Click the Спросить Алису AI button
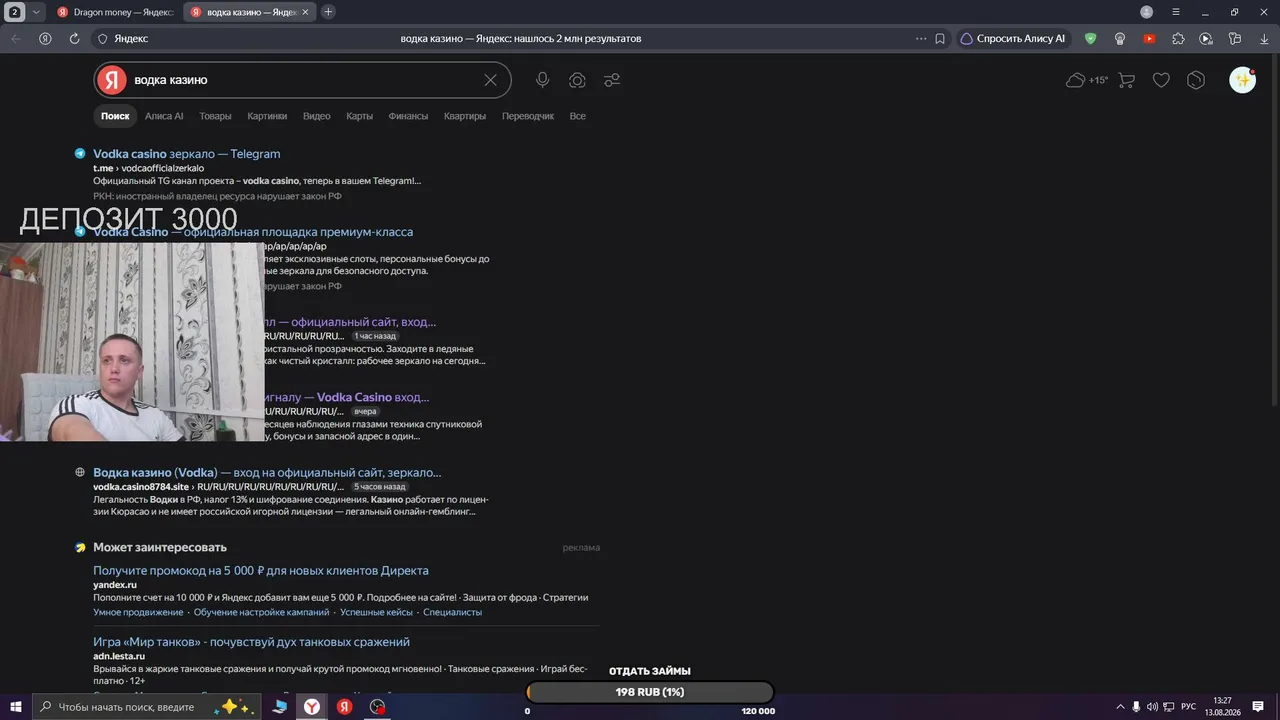The image size is (1280, 720). click(x=1013, y=39)
